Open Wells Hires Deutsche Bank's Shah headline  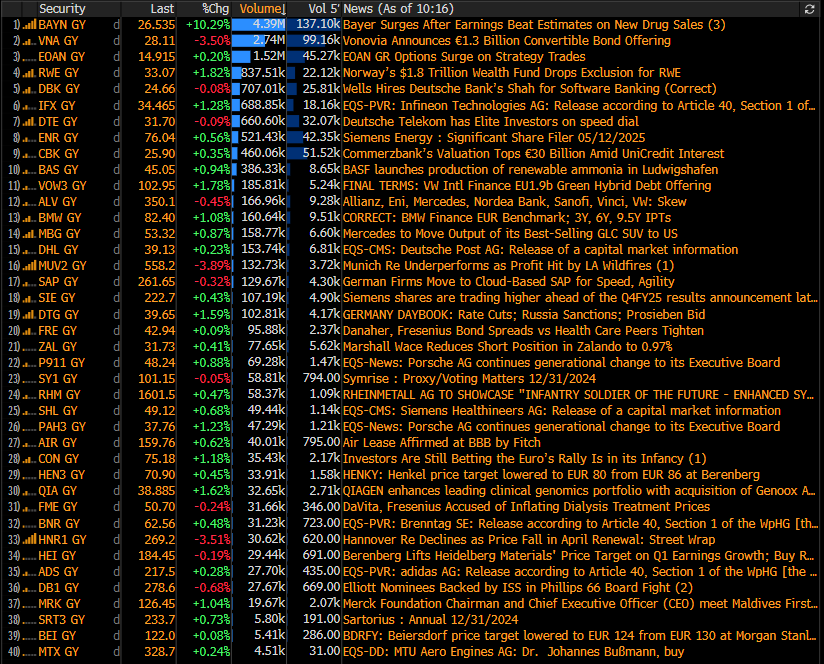530,89
